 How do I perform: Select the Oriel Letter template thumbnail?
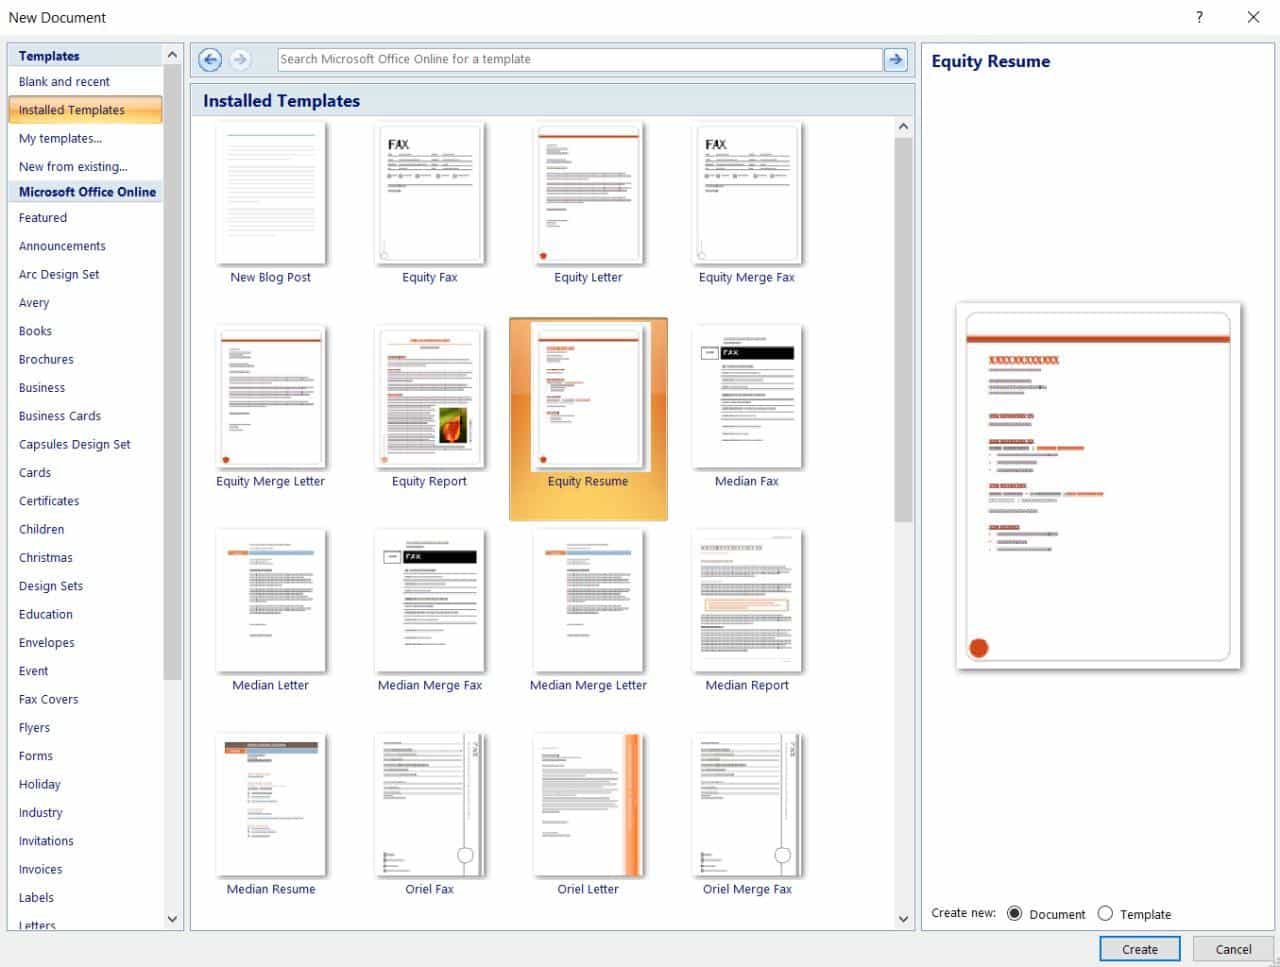[588, 805]
